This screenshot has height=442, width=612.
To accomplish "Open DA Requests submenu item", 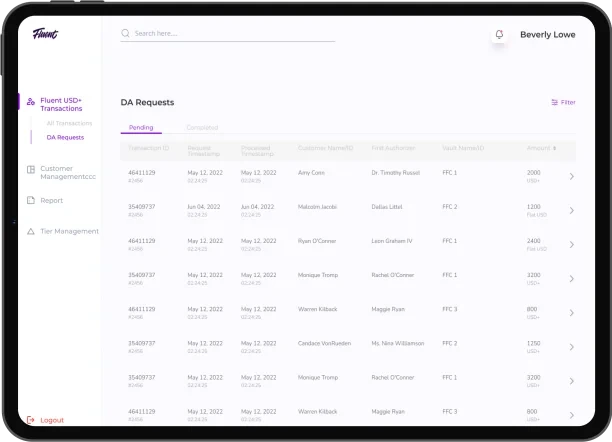I will tap(65, 137).
